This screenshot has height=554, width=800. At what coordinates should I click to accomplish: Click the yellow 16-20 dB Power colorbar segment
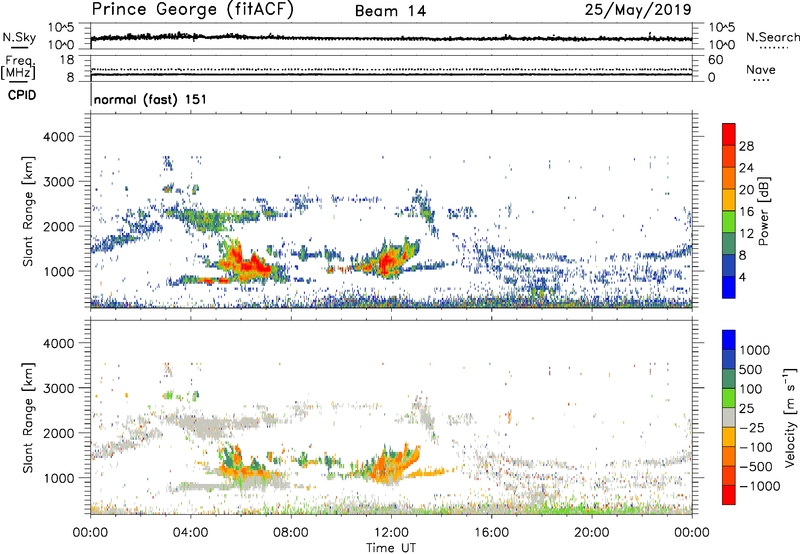tap(729, 200)
